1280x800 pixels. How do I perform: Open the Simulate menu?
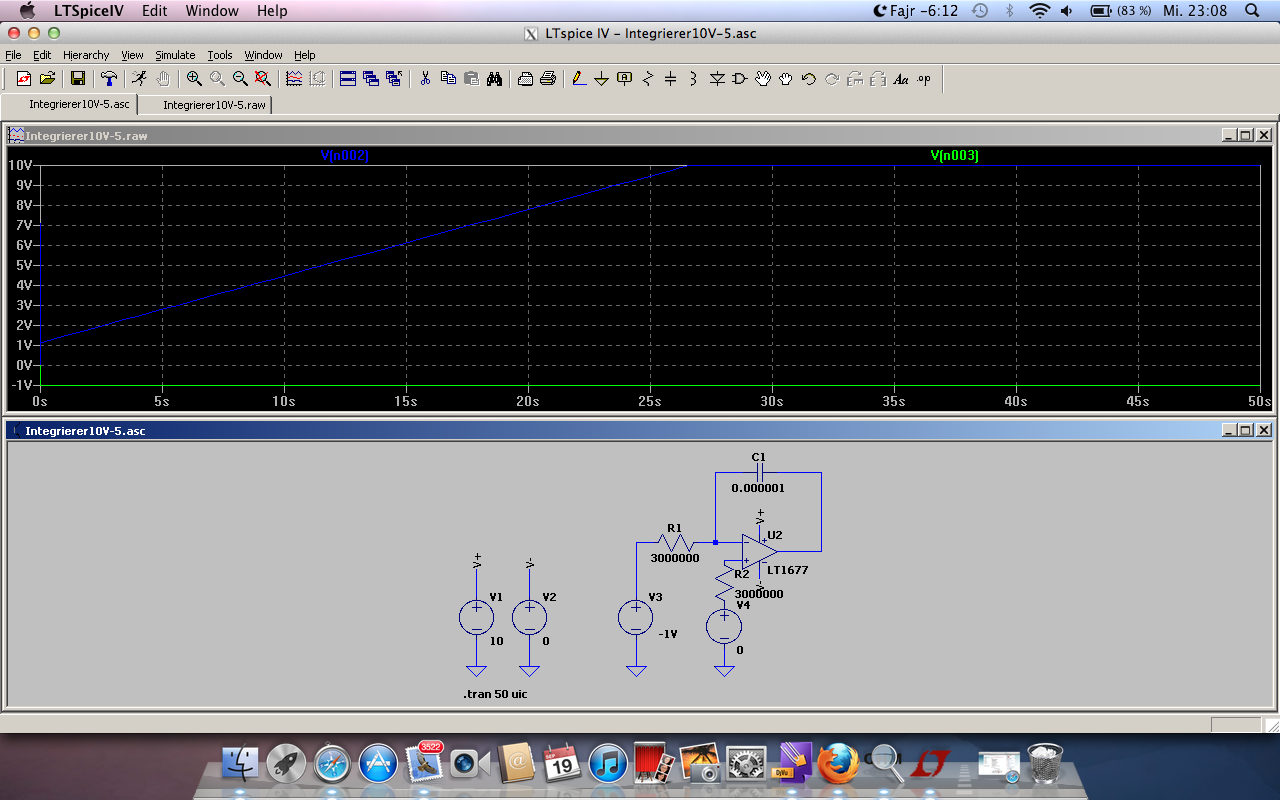pyautogui.click(x=175, y=55)
